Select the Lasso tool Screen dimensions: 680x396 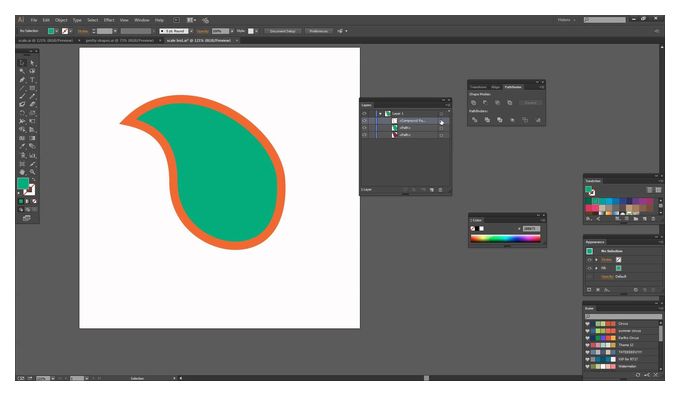point(32,71)
